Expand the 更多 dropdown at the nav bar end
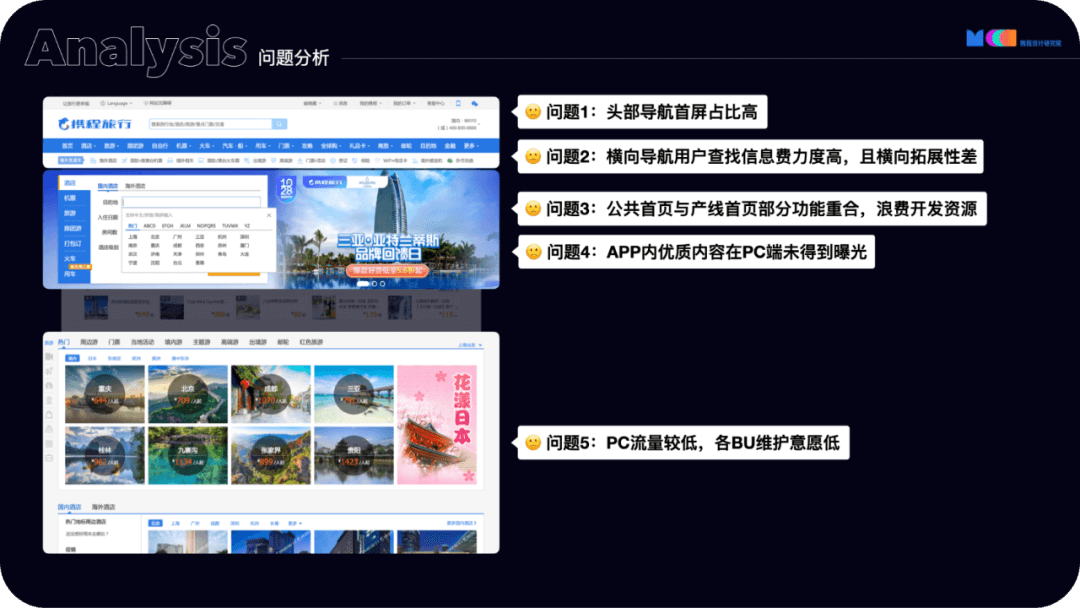This screenshot has height=608, width=1080. [471, 146]
